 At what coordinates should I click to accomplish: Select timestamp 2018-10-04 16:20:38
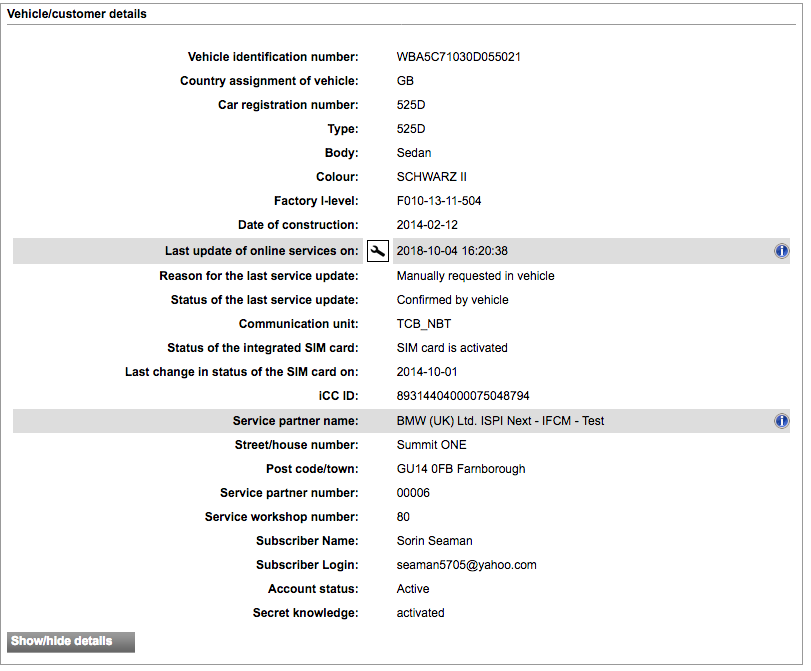click(452, 251)
